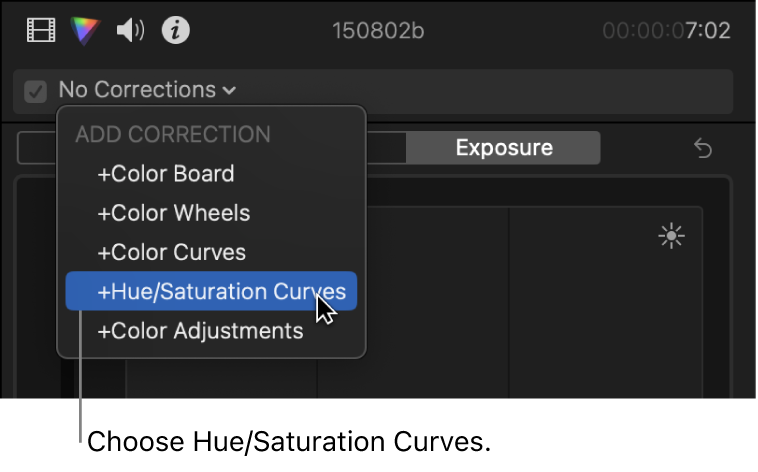Add a Color Wheels correction
Screen dimensions: 758x472
click(173, 213)
